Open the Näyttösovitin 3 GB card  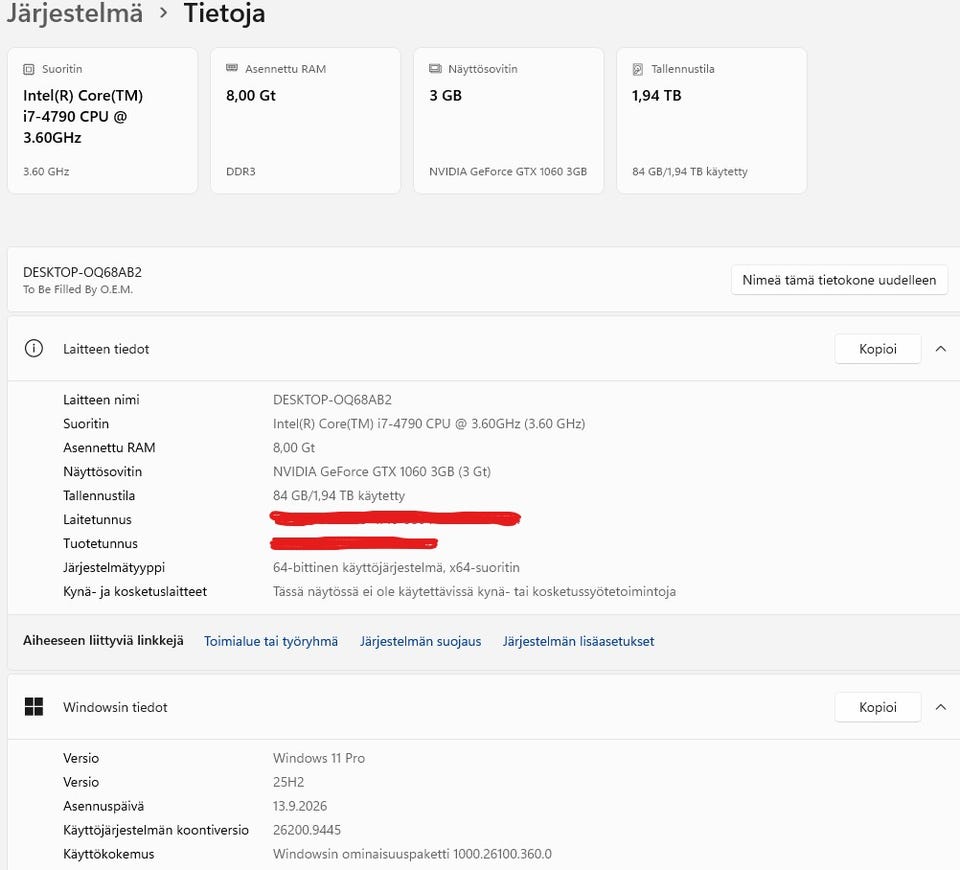click(x=509, y=121)
